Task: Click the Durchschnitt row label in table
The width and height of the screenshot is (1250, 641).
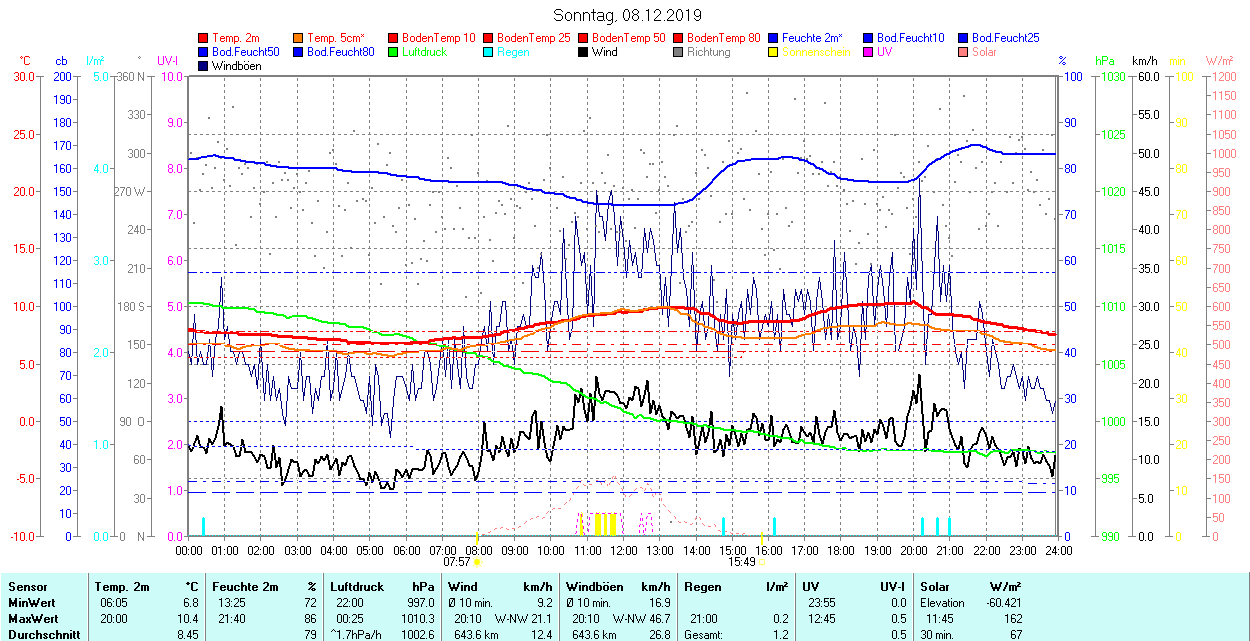Action: click(43, 634)
